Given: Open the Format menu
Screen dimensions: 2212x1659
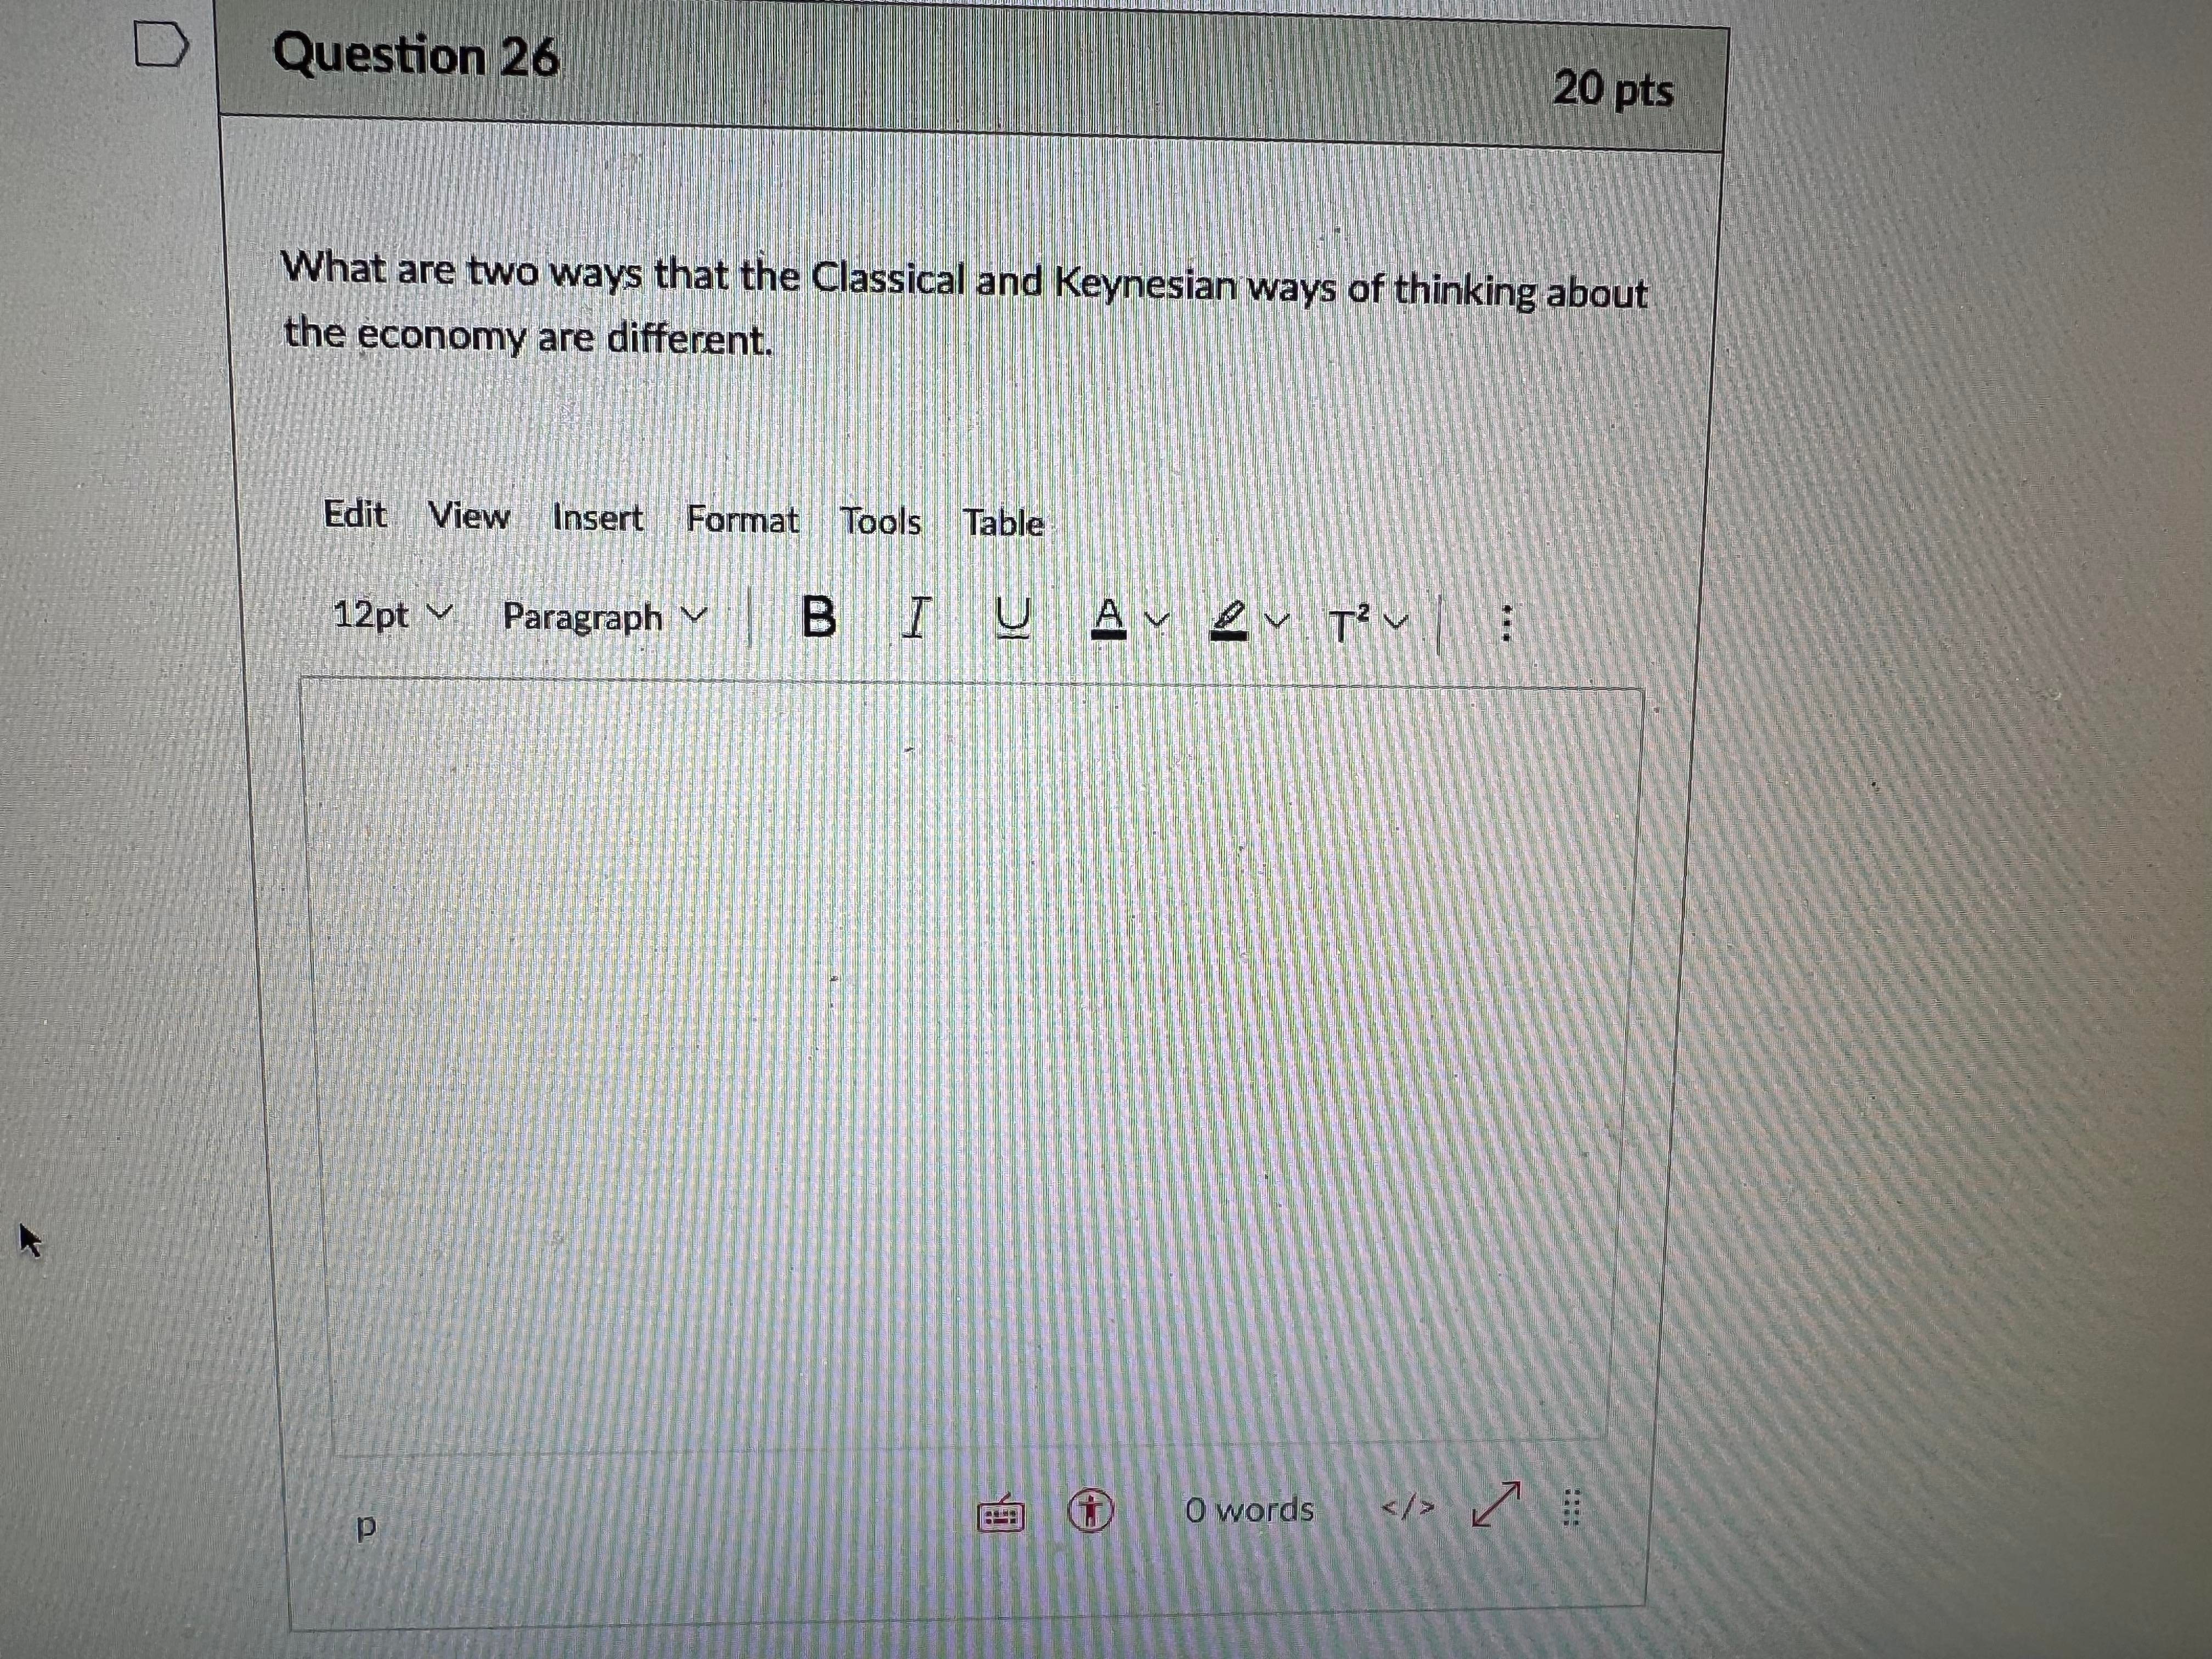Looking at the screenshot, I should coord(742,520).
